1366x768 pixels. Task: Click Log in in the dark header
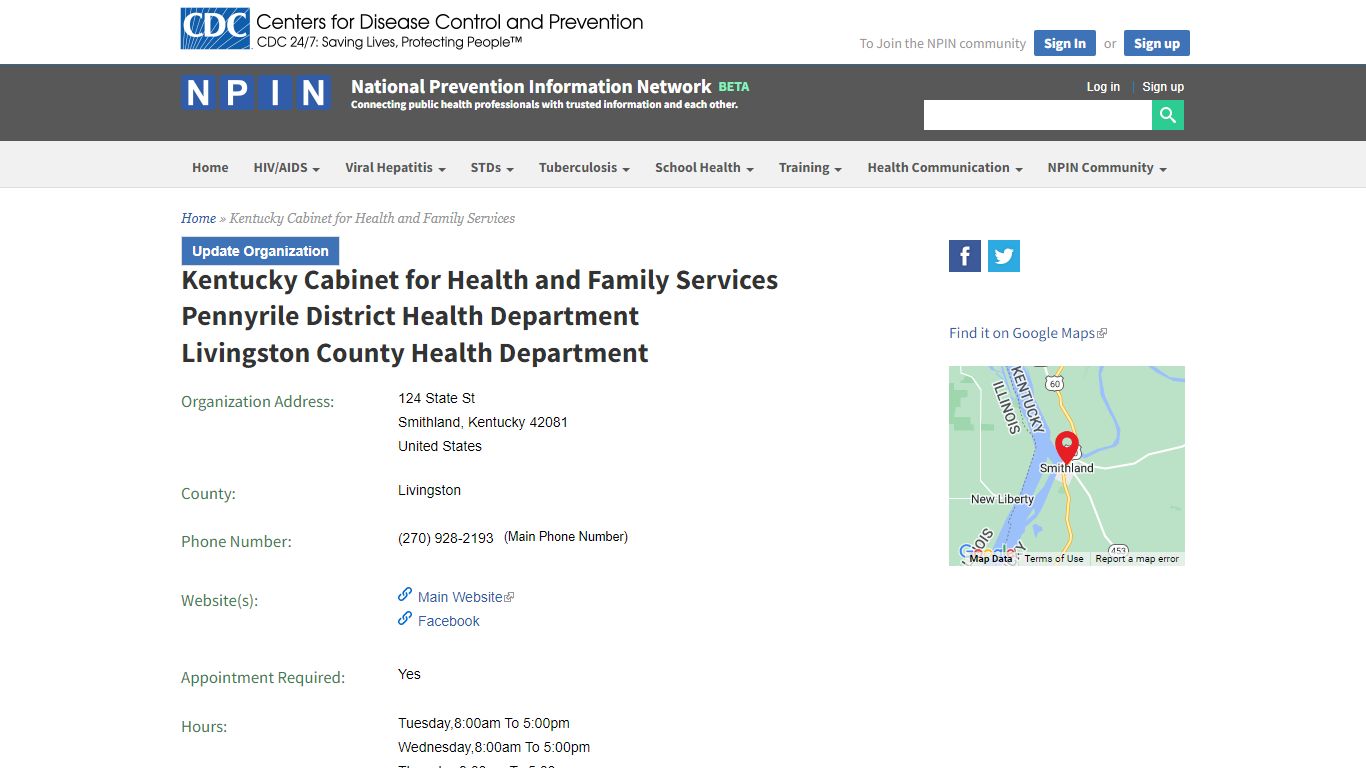[x=1103, y=87]
